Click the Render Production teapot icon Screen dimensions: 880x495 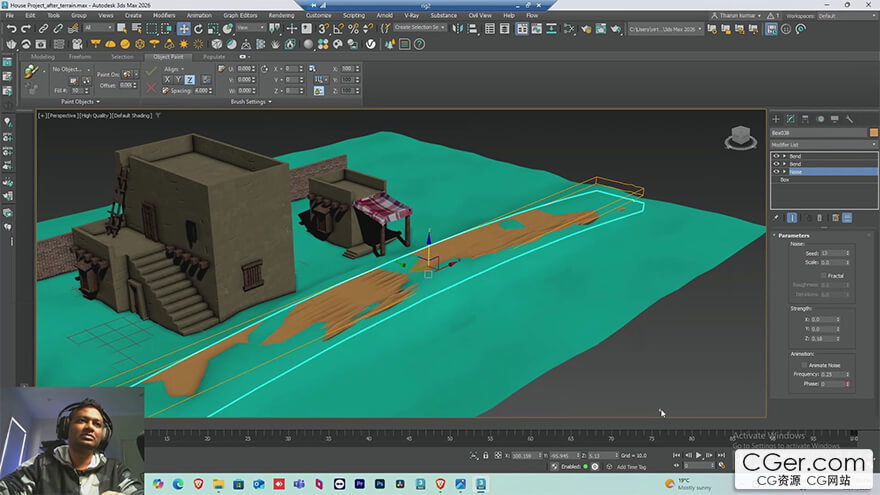616,29
